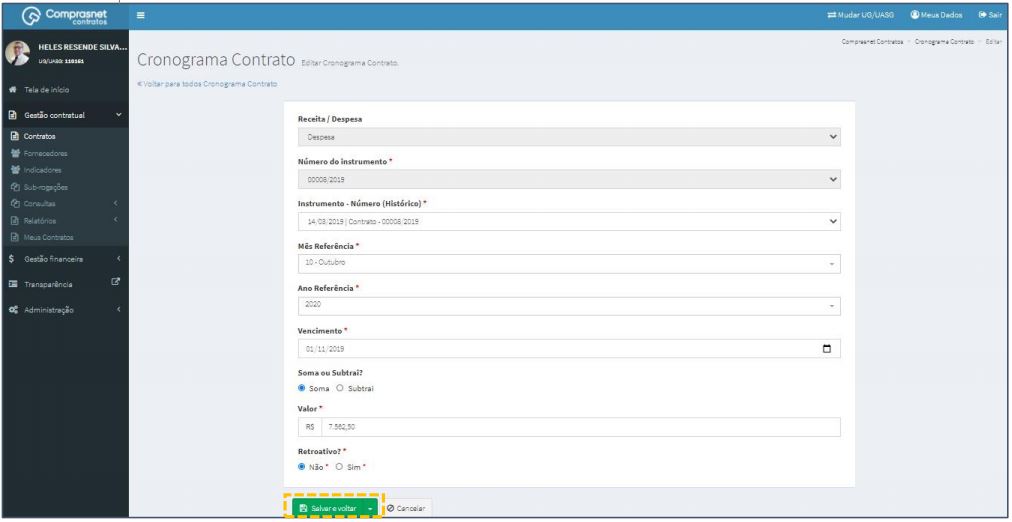Toggle the hamburger sidebar menu icon
The image size is (1012, 522).
coord(141,15)
